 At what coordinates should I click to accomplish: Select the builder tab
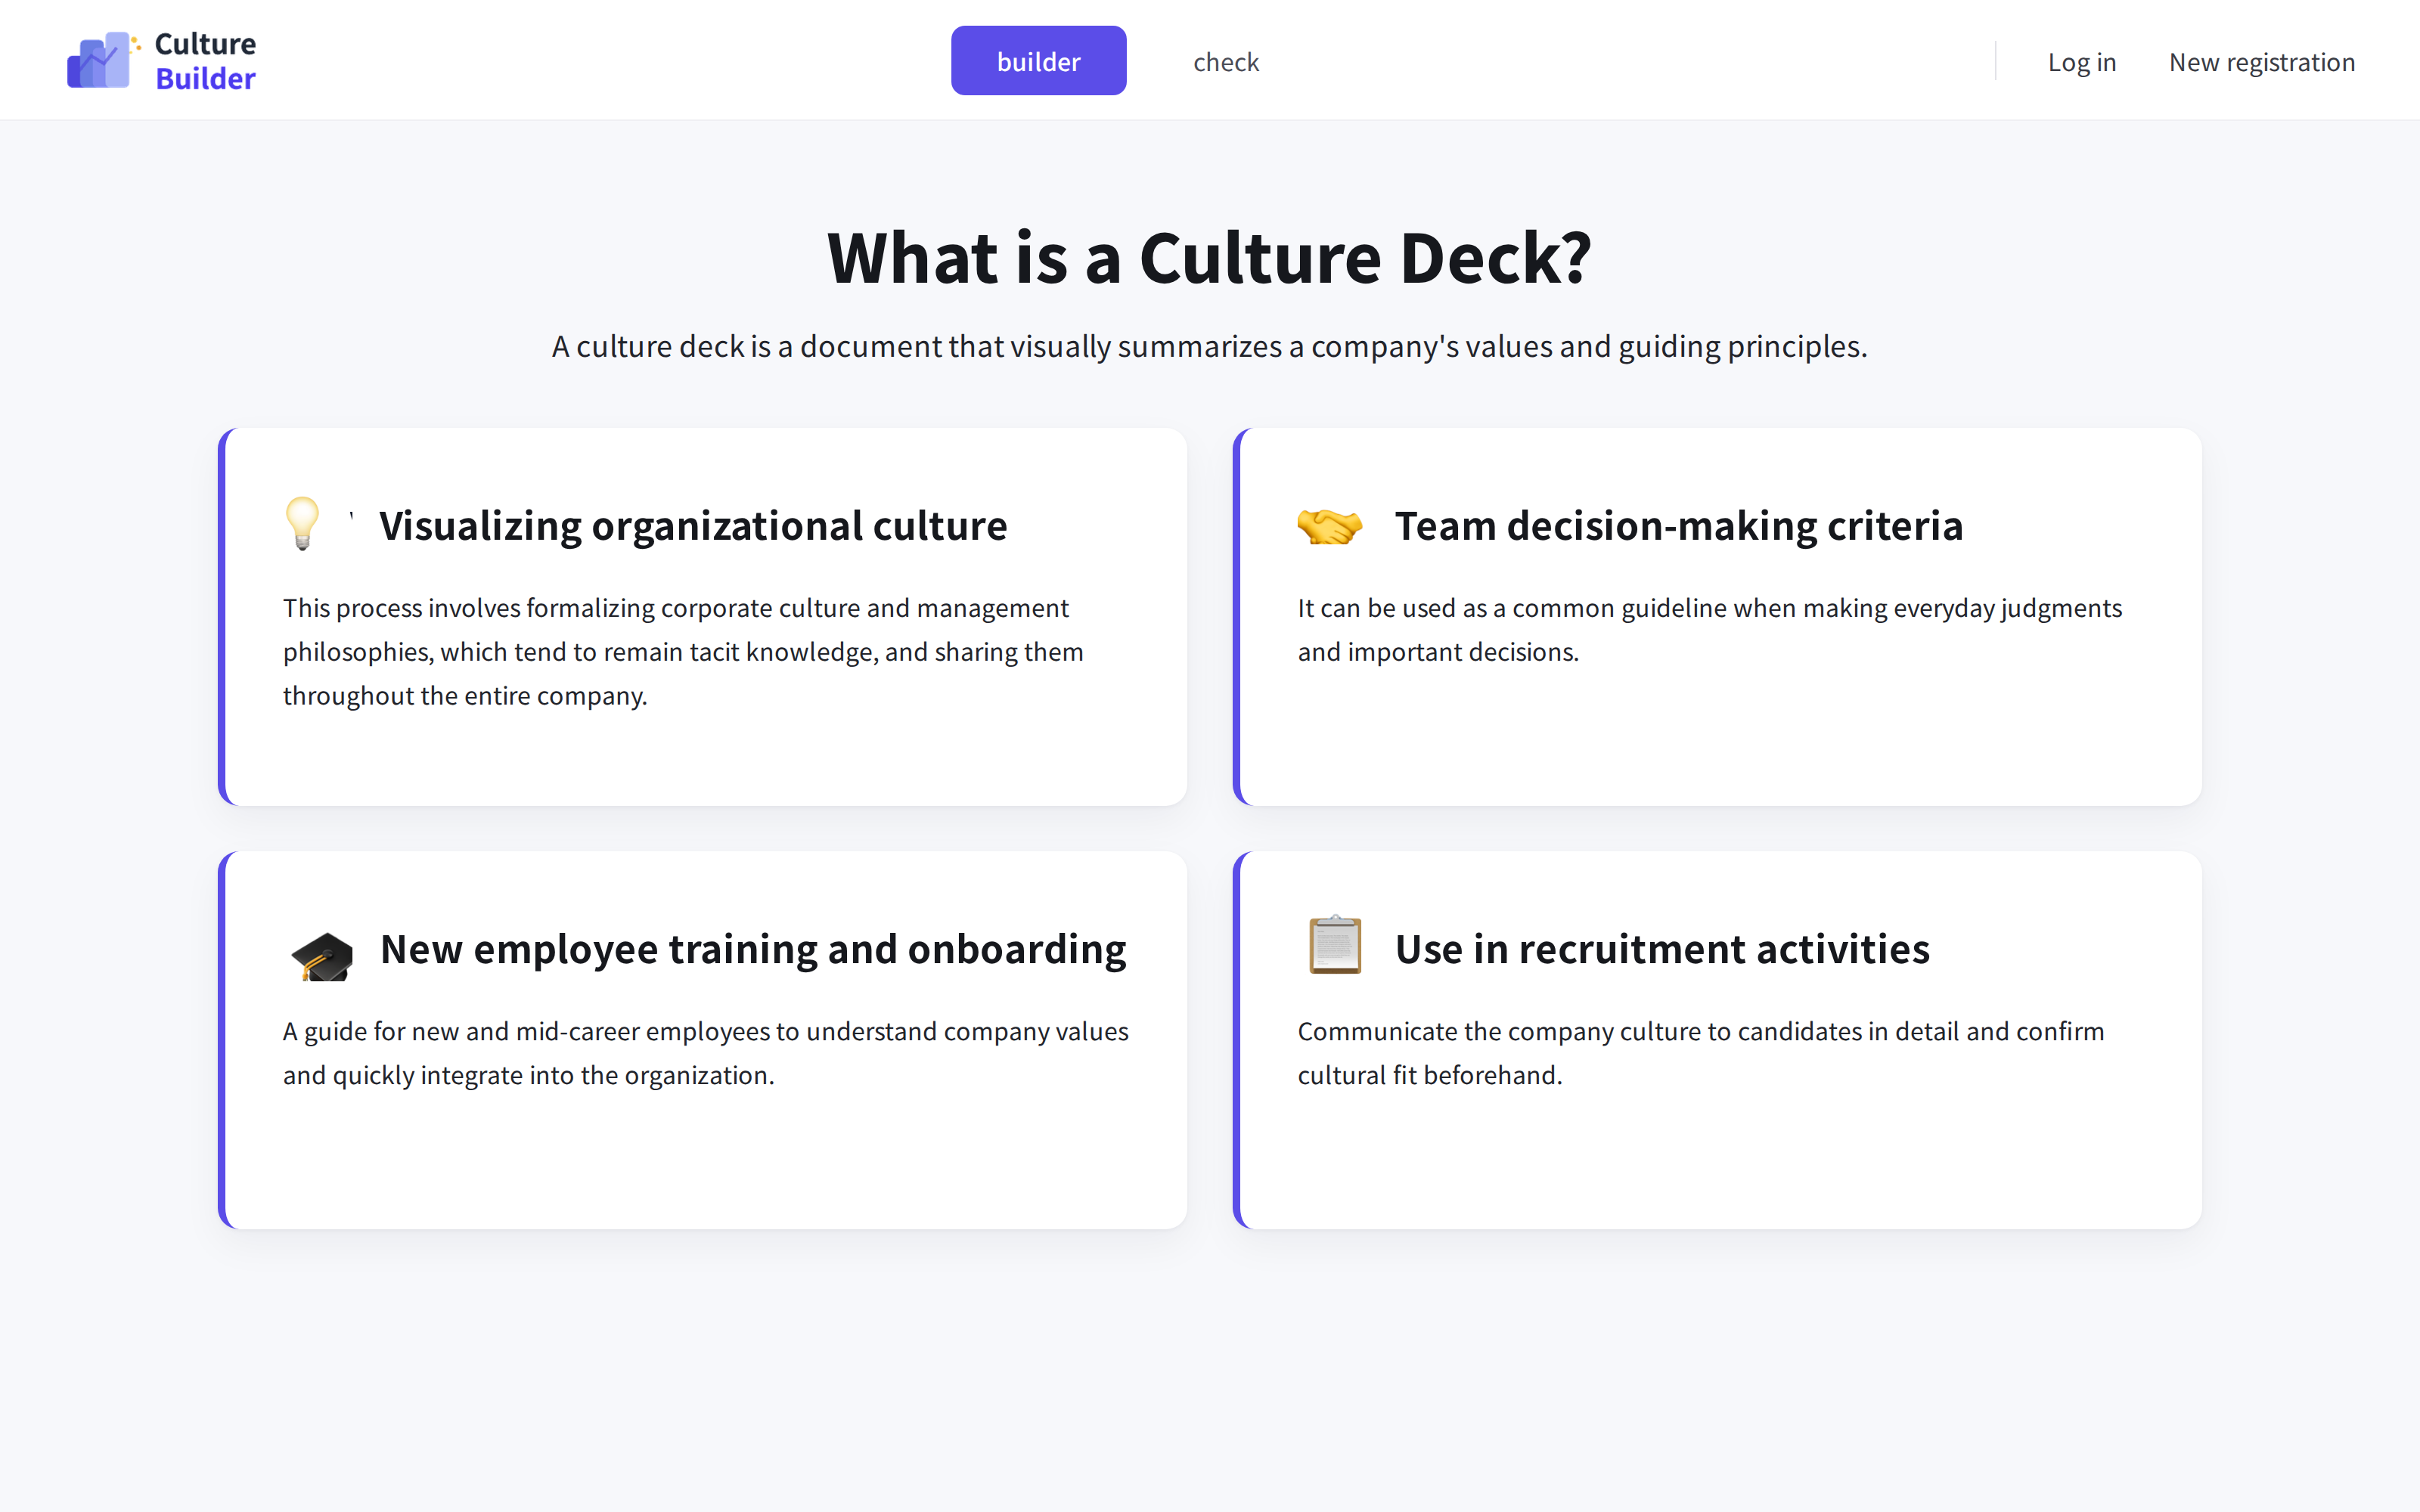coord(1038,61)
